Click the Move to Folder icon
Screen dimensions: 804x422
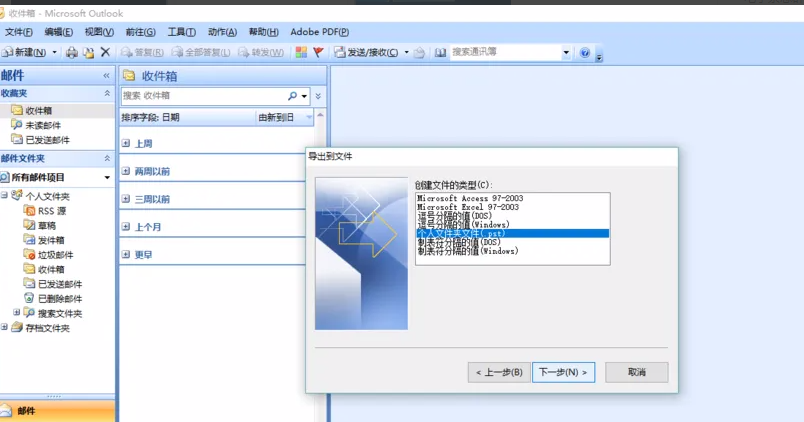(x=89, y=52)
